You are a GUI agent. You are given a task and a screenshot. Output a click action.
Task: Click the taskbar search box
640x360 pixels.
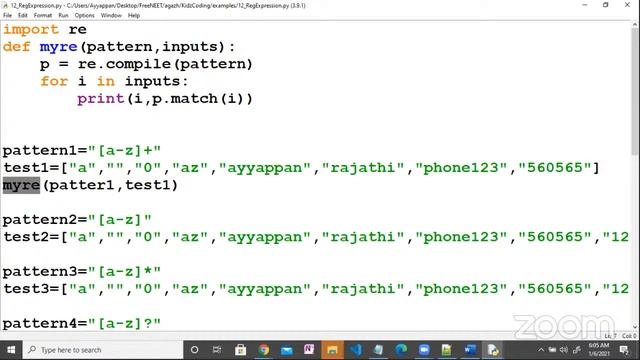(x=103, y=350)
